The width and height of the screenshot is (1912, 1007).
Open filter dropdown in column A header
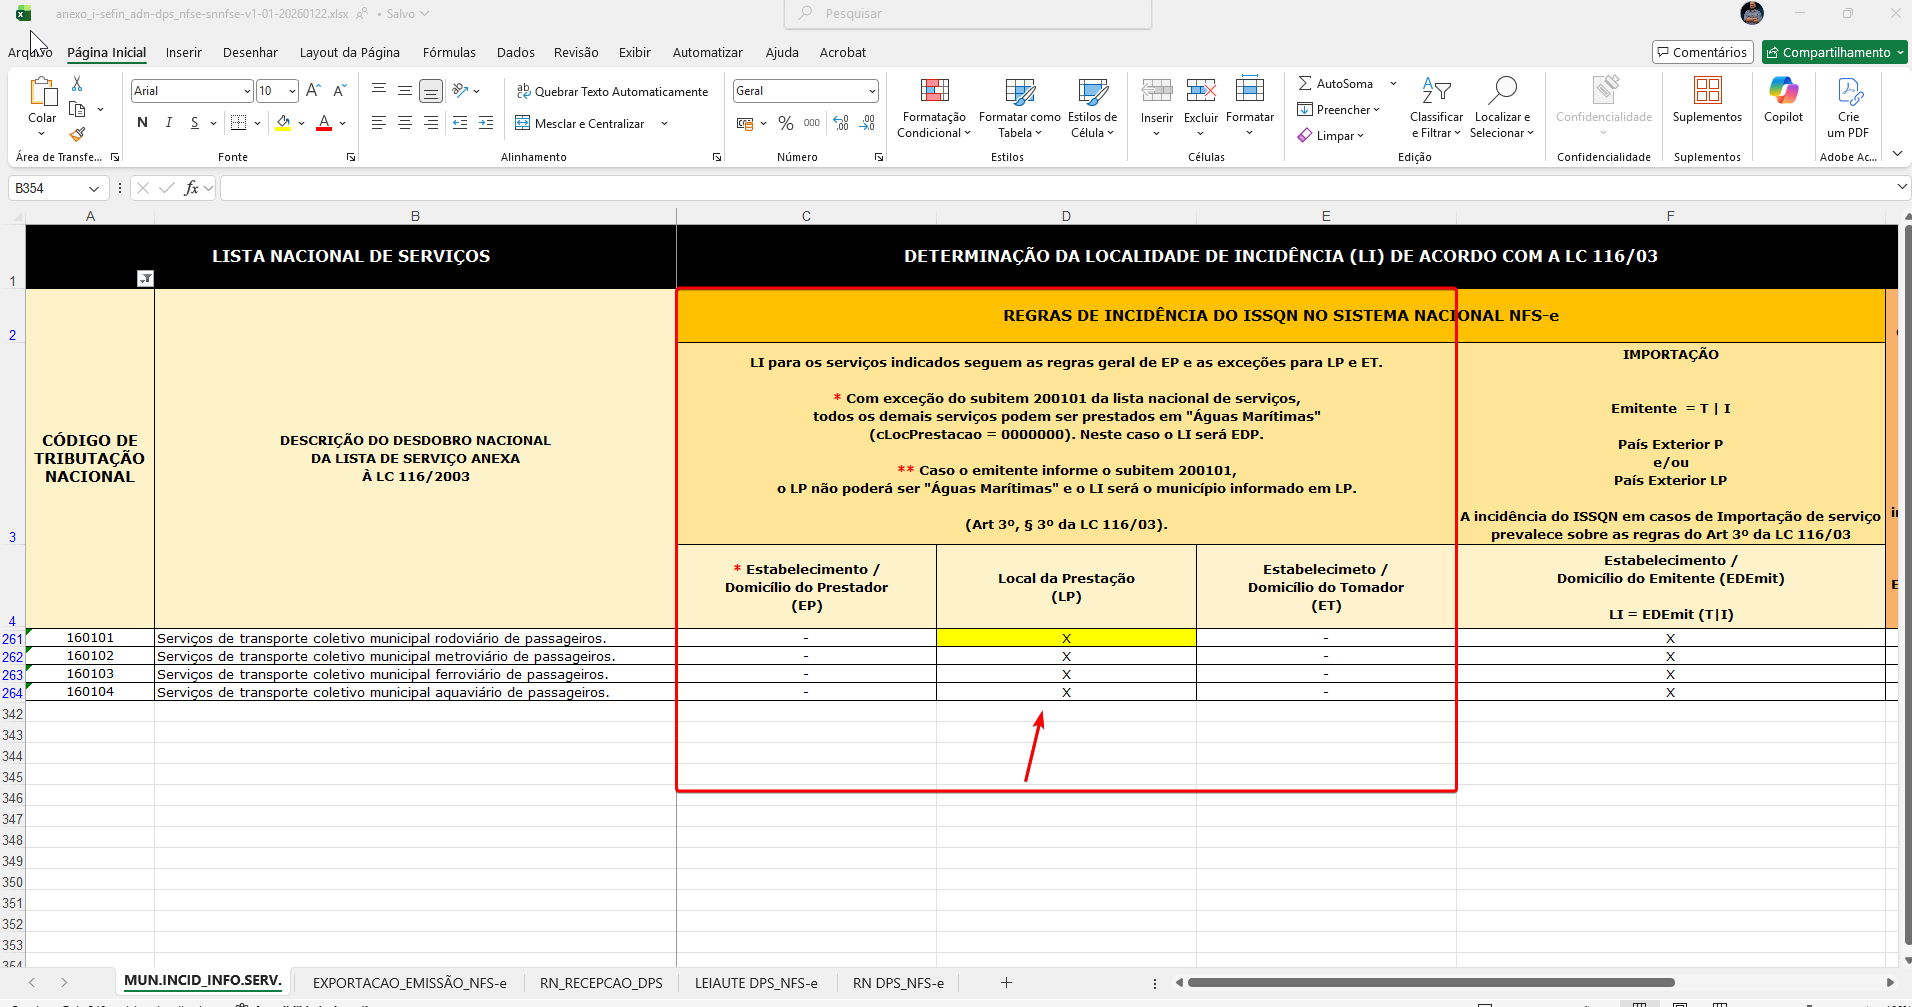coord(145,279)
